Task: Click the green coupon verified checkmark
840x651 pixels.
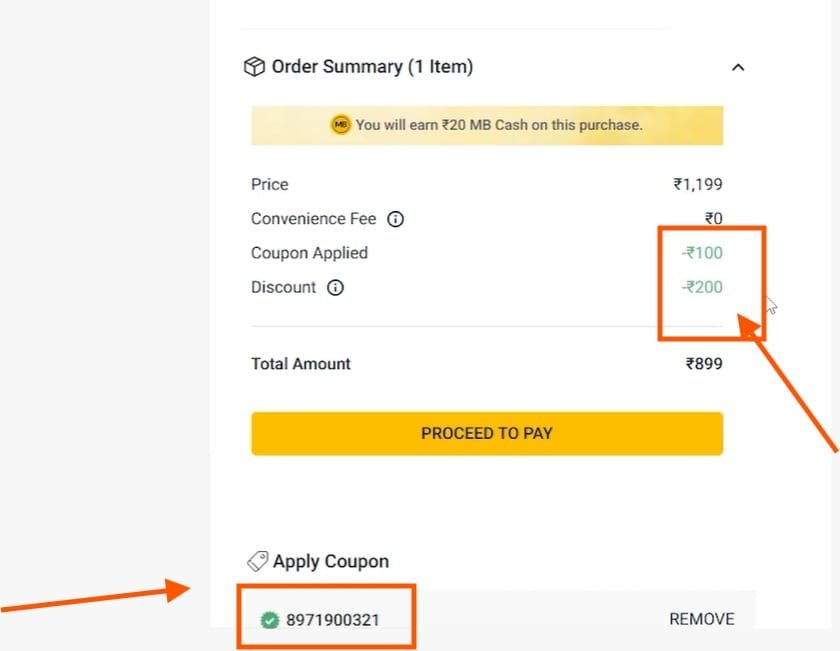Action: pos(269,620)
